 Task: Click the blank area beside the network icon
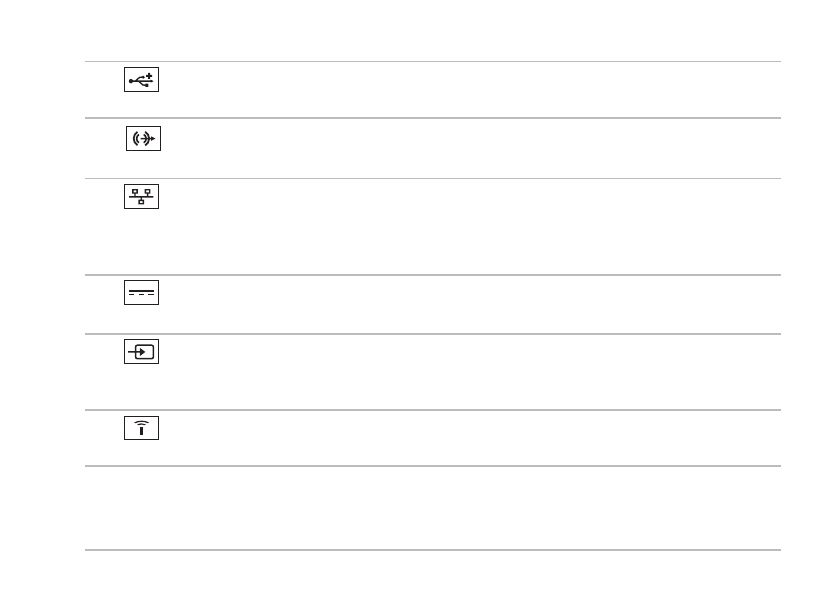[471, 226]
